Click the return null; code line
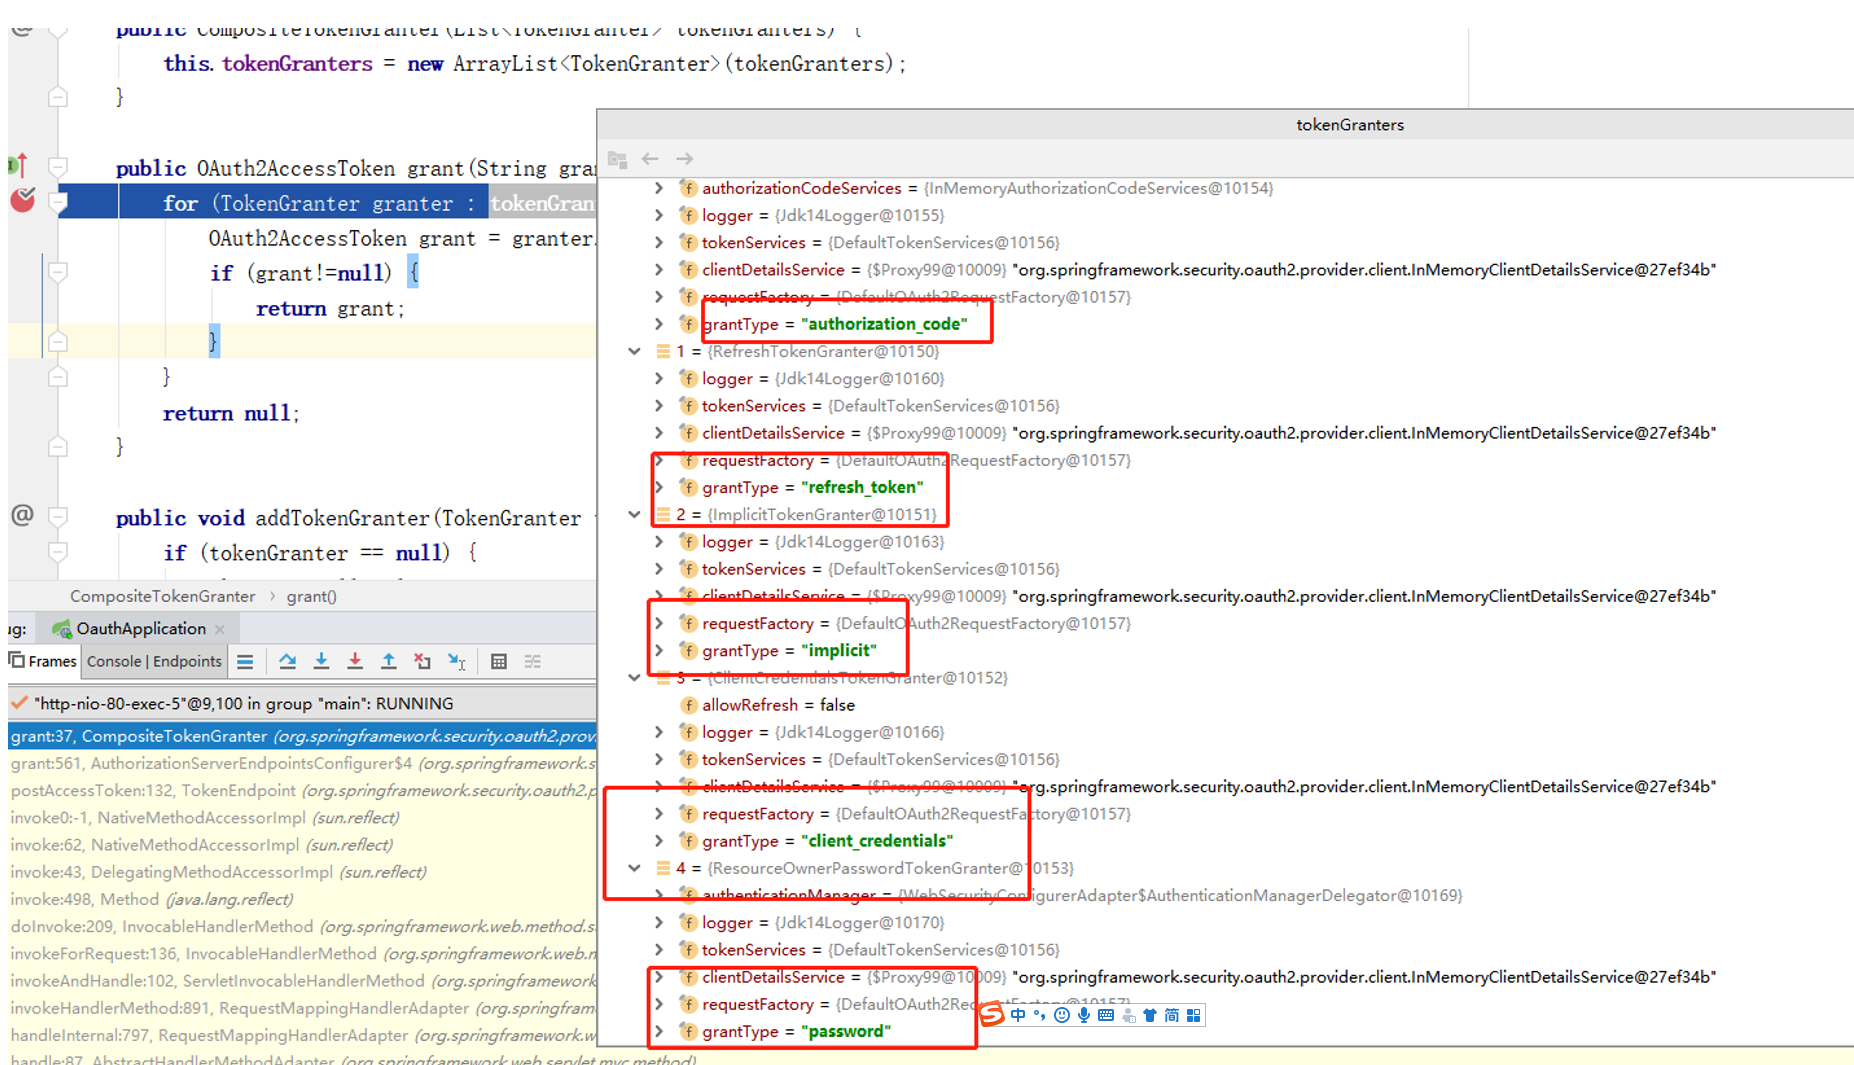Screen dimensions: 1854x1065 click(x=231, y=413)
